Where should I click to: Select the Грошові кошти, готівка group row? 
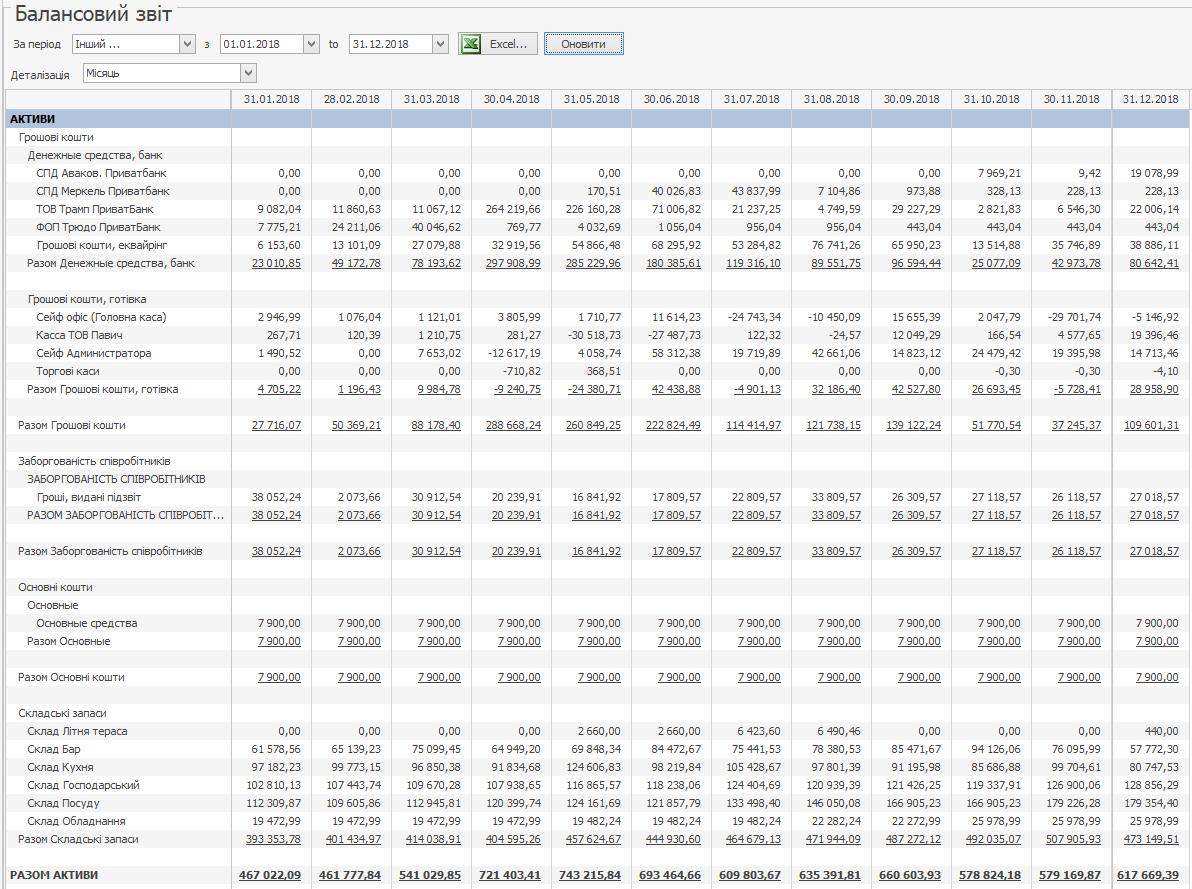click(87, 299)
